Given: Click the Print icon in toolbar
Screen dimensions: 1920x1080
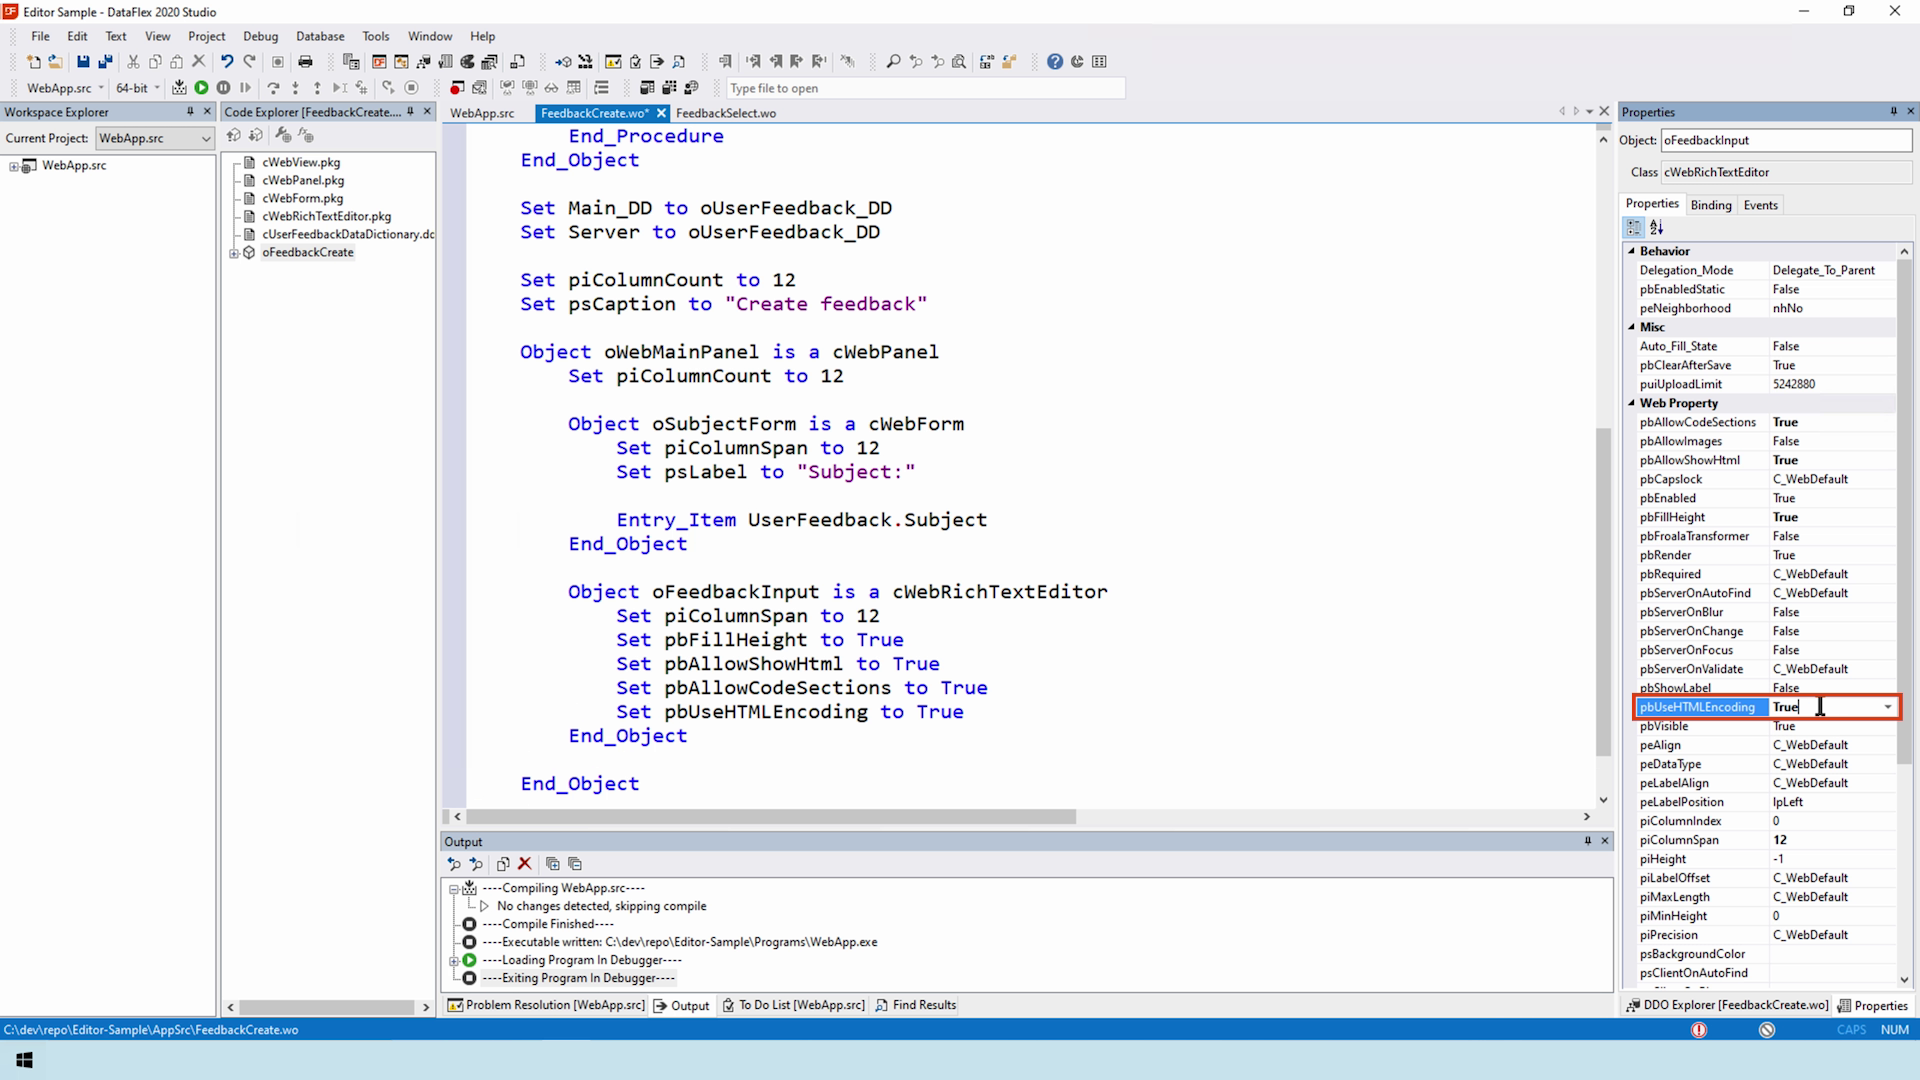Looking at the screenshot, I should click(305, 62).
